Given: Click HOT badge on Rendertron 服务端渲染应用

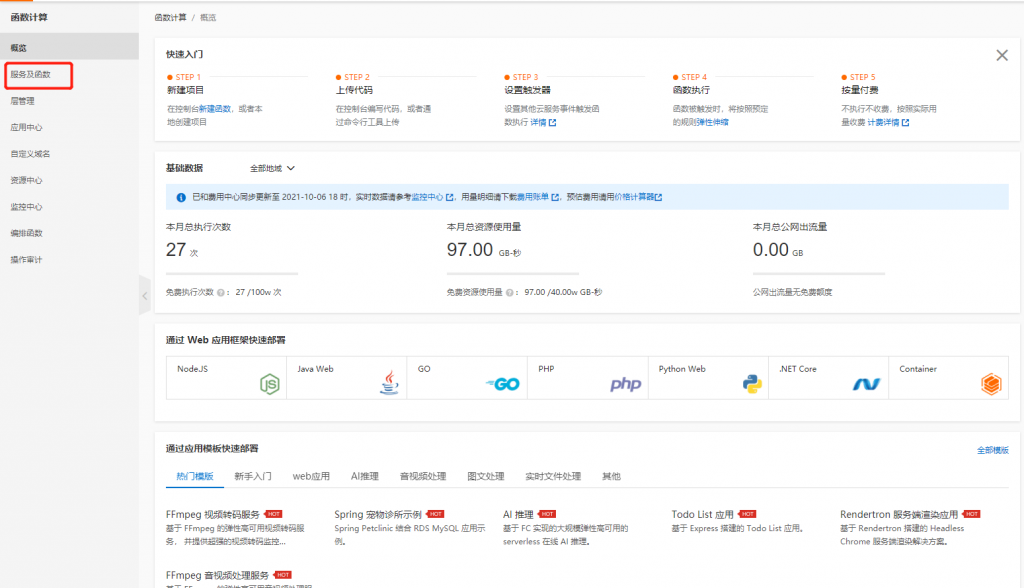Looking at the screenshot, I should click(971, 514).
